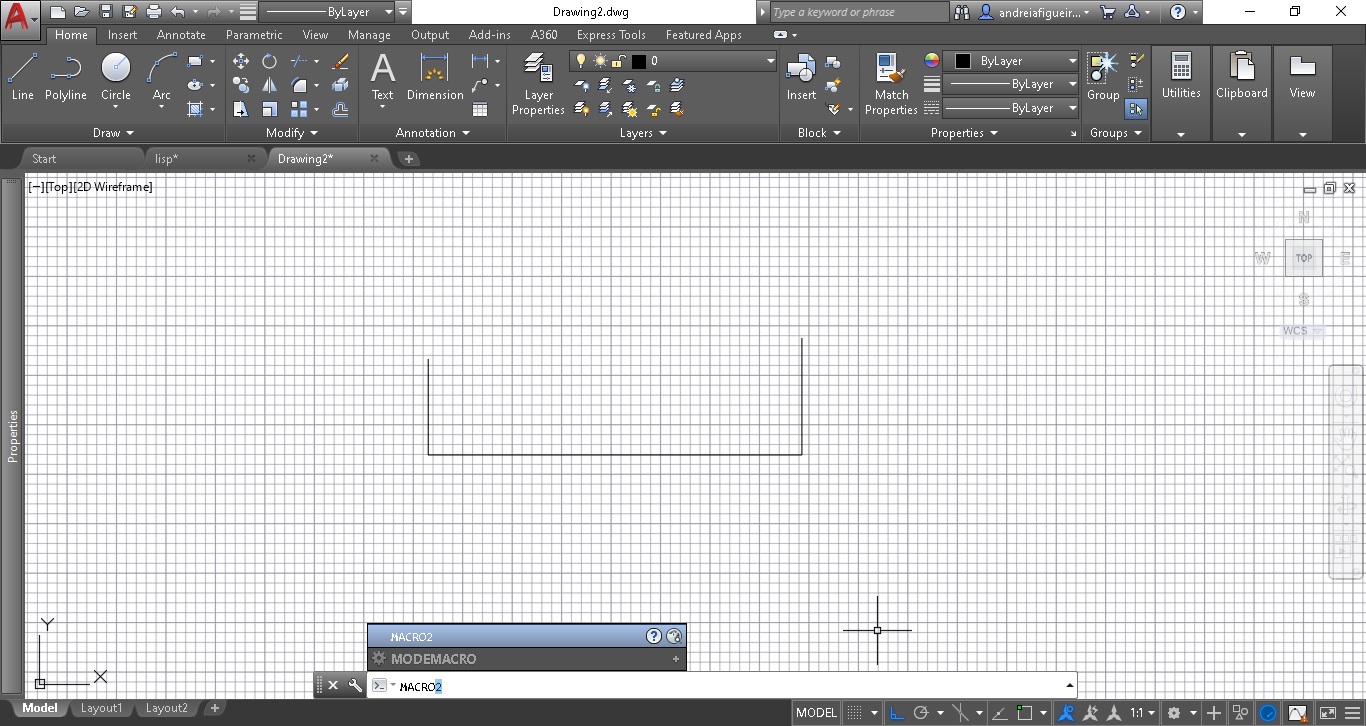Viewport: 1366px width, 726px height.
Task: Select the Line drawing tool
Action: [x=22, y=78]
